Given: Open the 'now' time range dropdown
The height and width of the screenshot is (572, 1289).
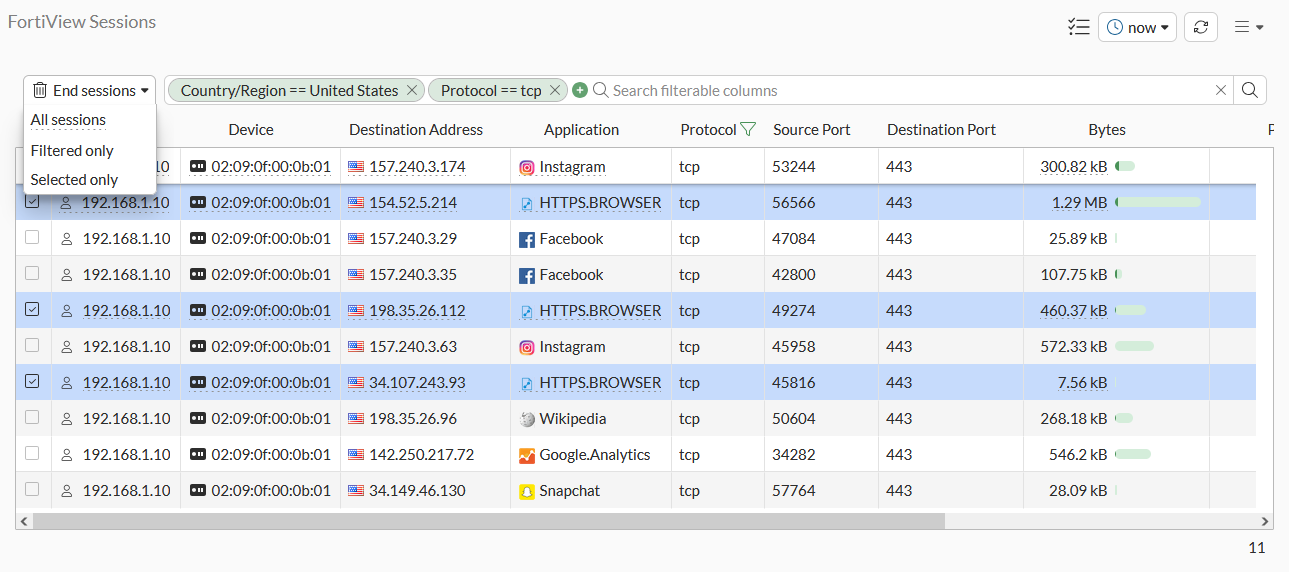Looking at the screenshot, I should [1137, 27].
